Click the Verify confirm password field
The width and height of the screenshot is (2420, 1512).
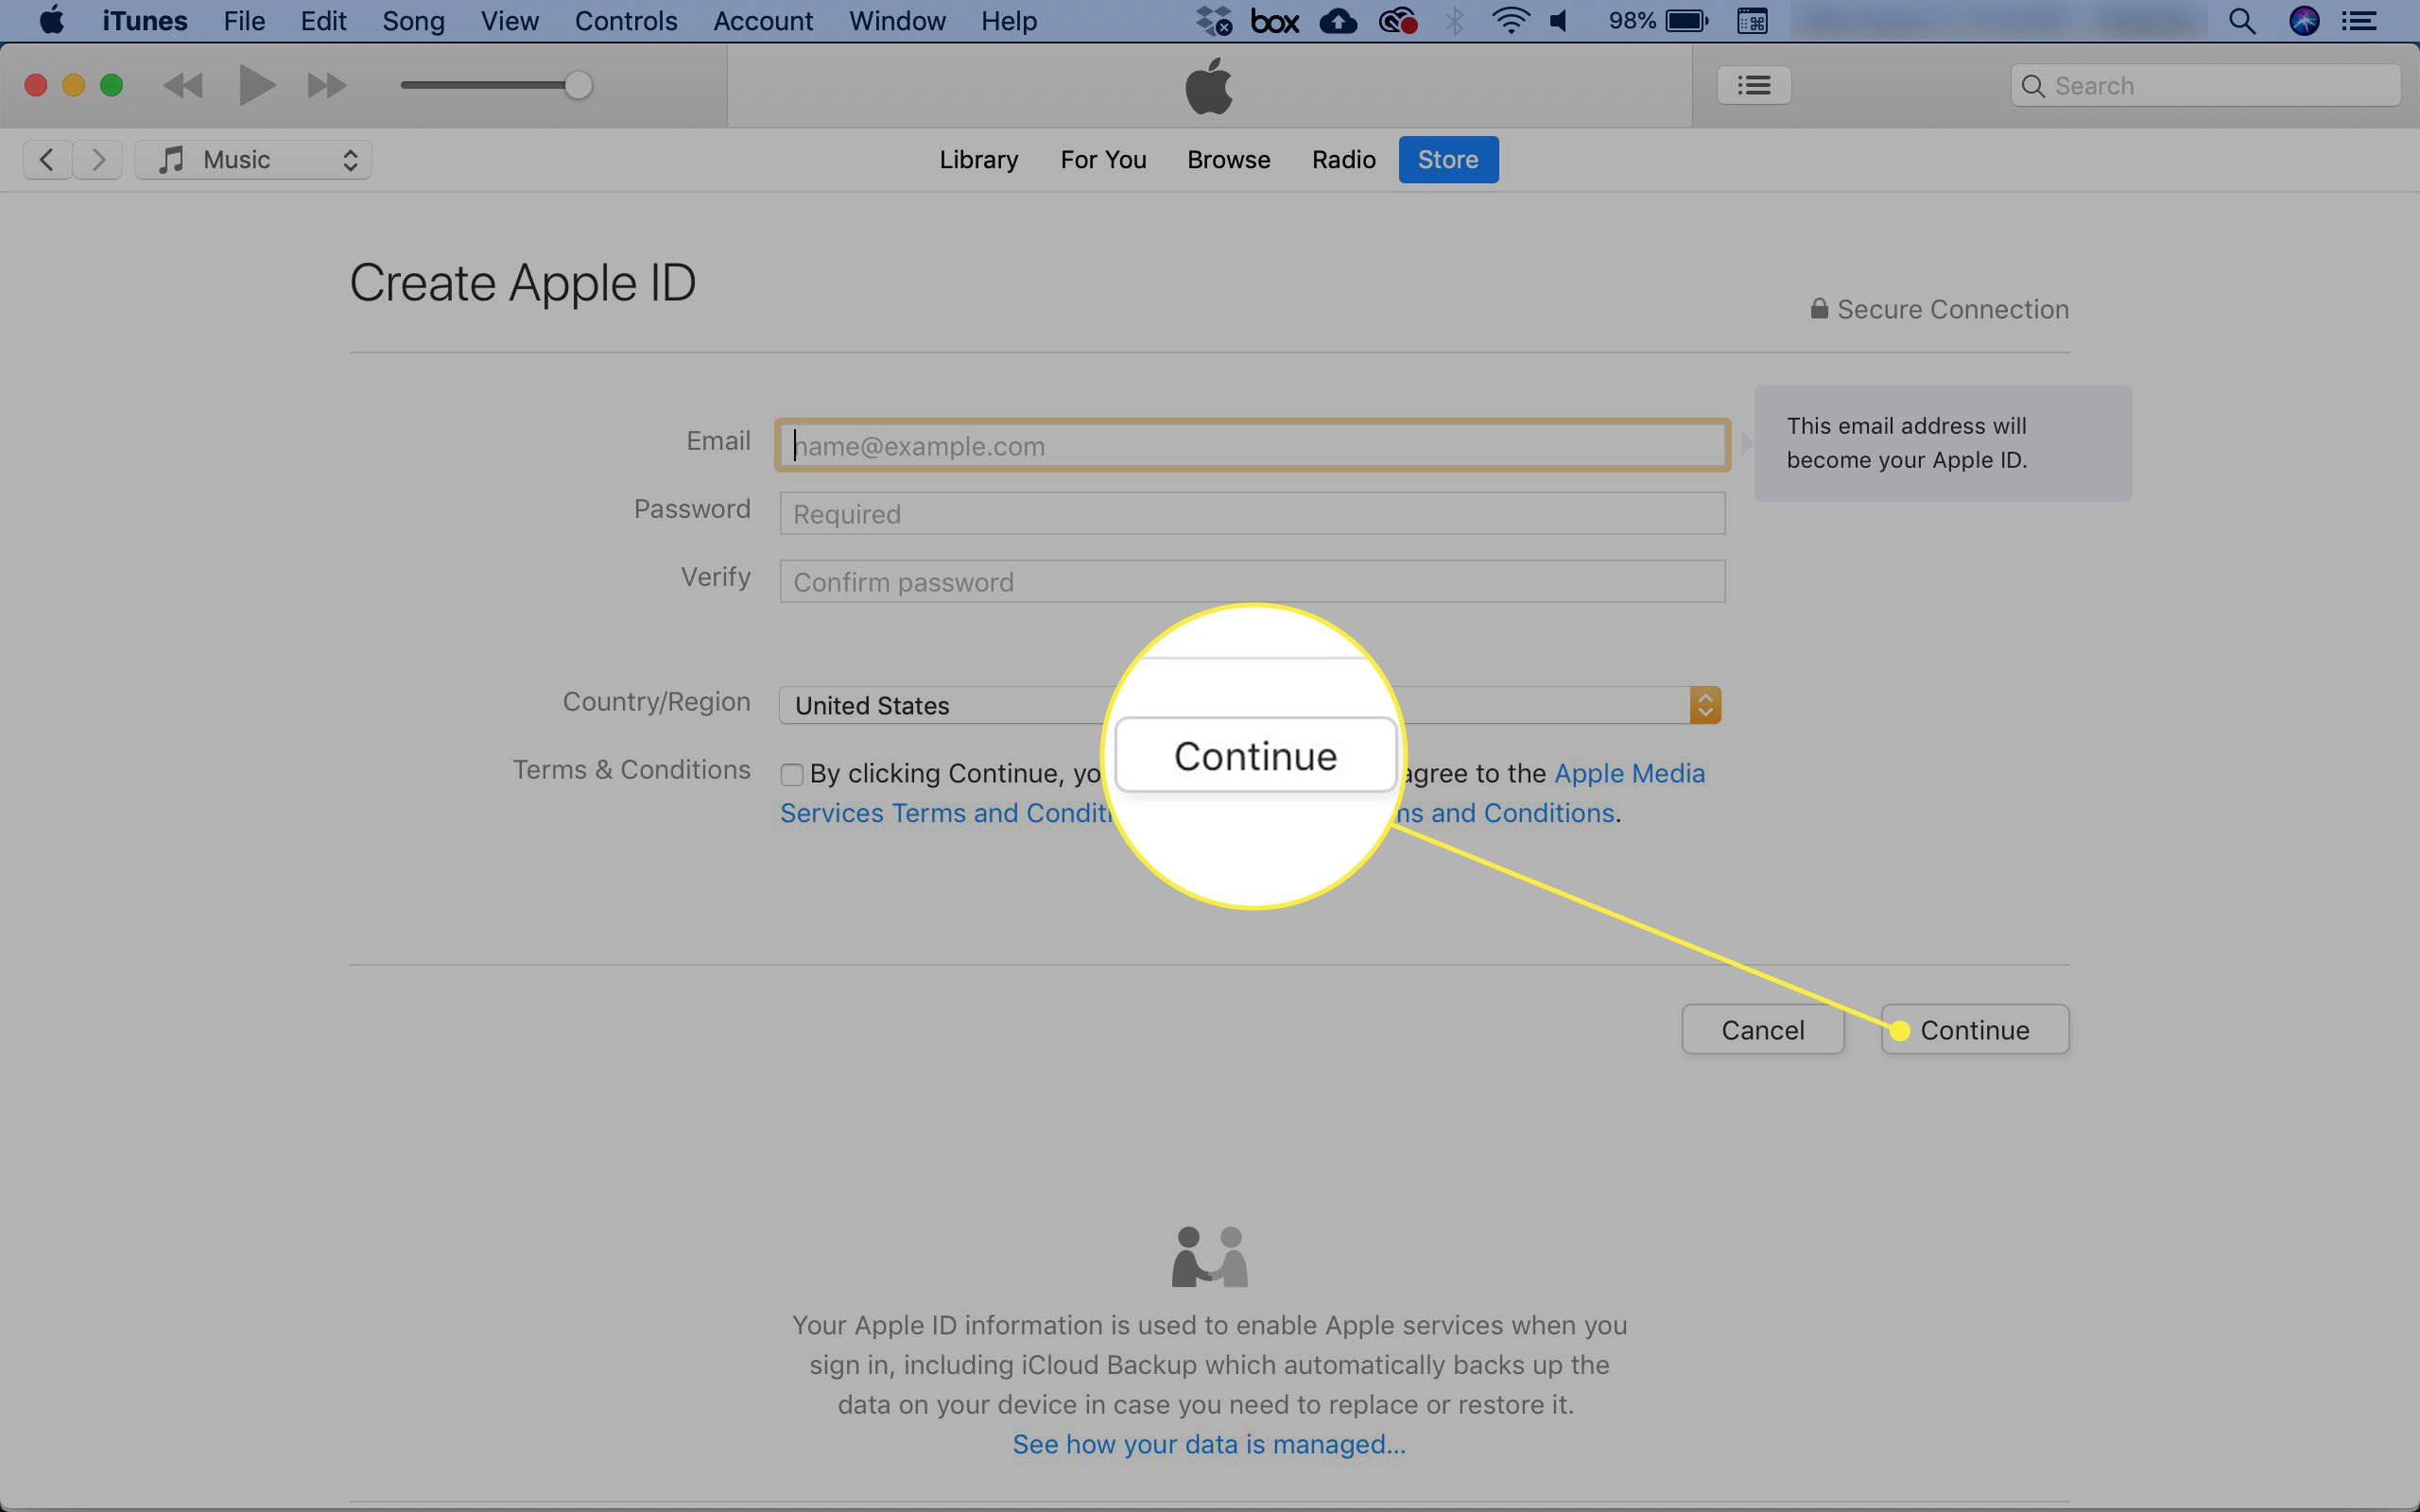(x=1252, y=581)
